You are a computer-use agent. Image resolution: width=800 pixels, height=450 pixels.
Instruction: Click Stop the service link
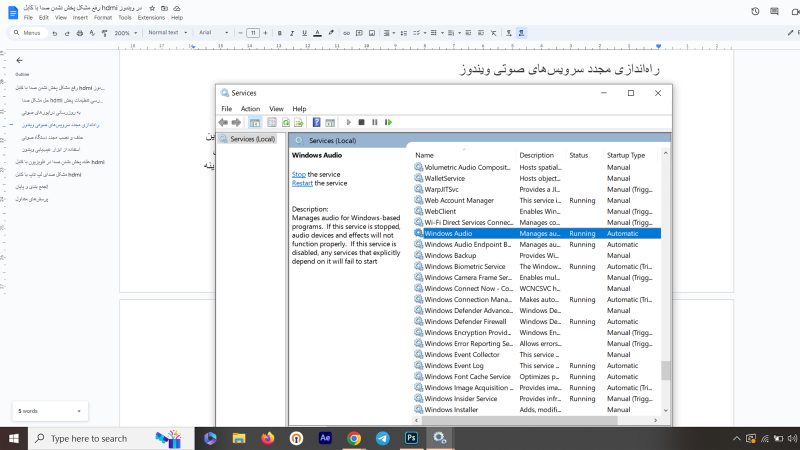(298, 174)
